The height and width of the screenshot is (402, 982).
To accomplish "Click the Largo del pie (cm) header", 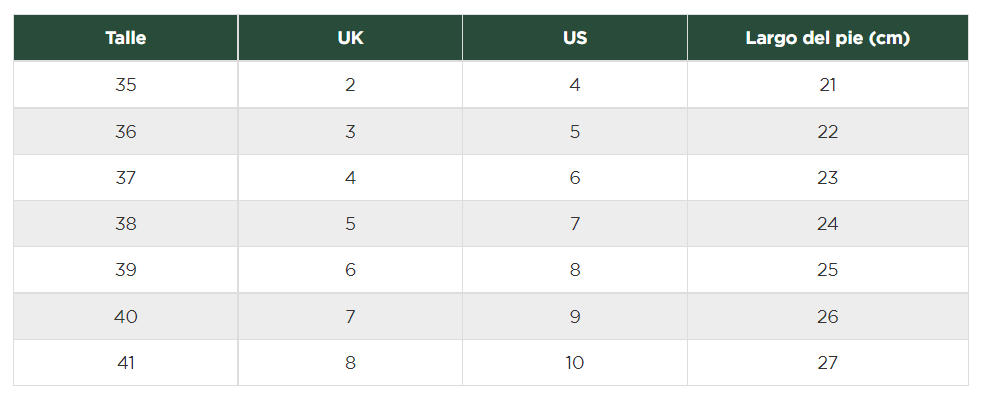I will [x=828, y=38].
